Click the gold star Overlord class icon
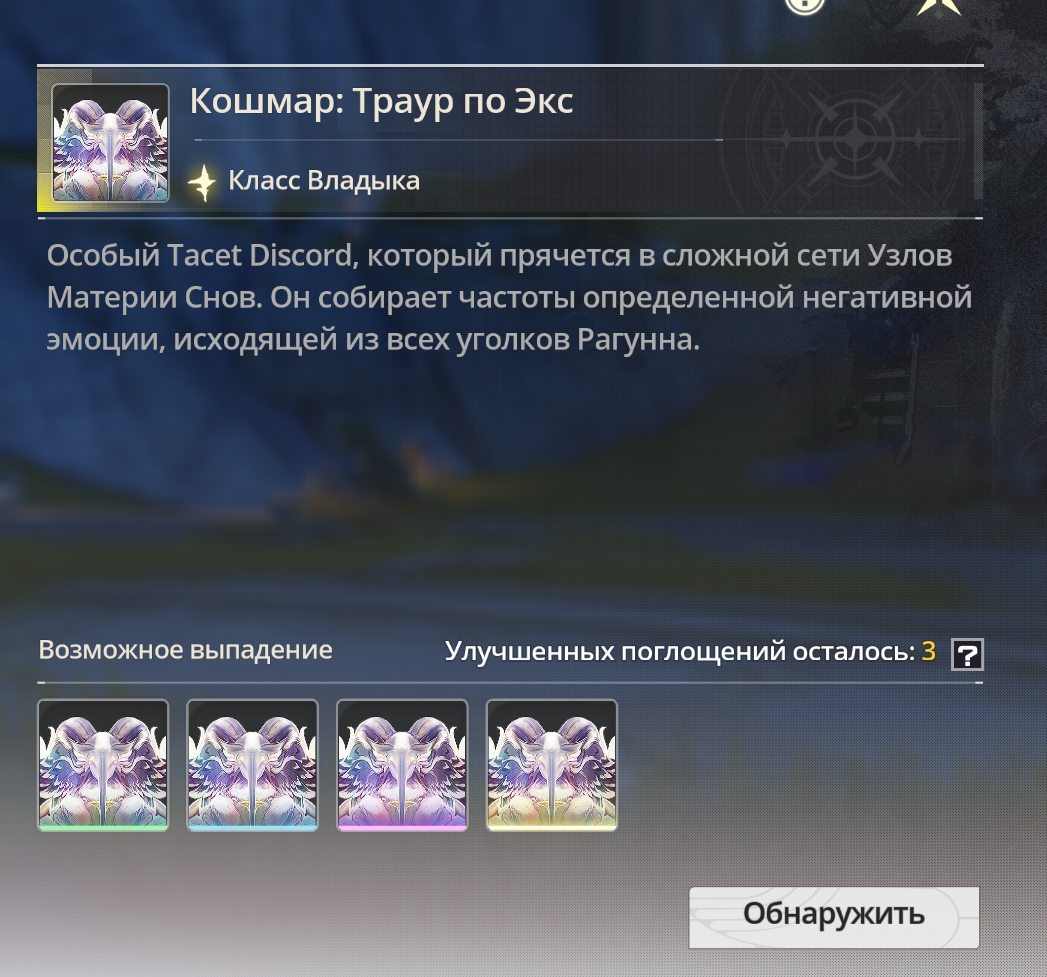Screen dimensions: 1047x977 (202, 182)
